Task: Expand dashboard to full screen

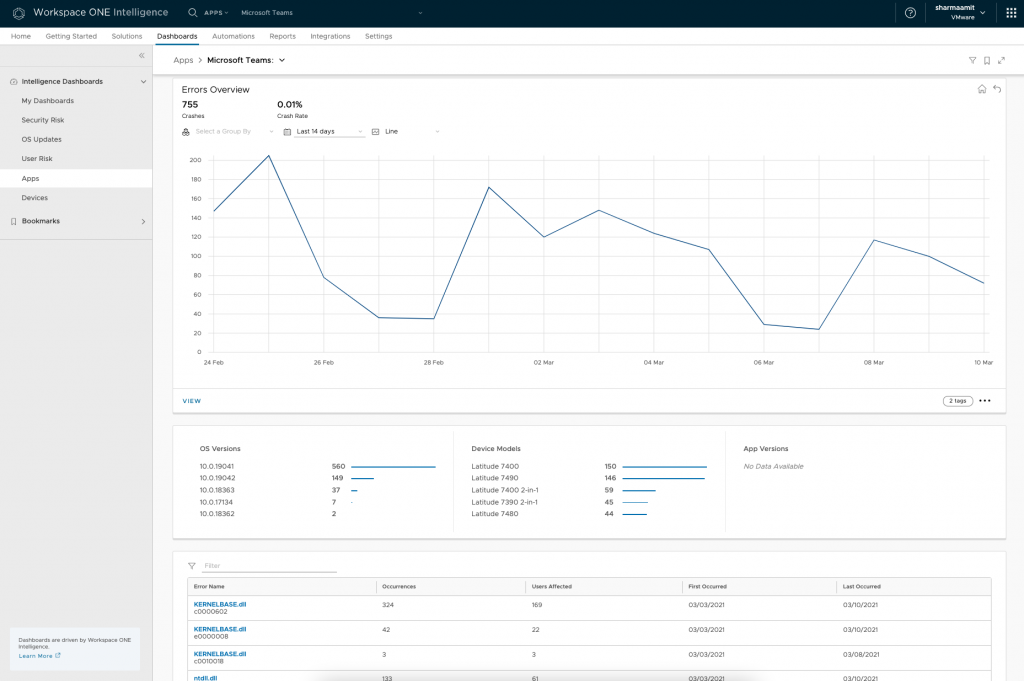Action: point(1002,61)
